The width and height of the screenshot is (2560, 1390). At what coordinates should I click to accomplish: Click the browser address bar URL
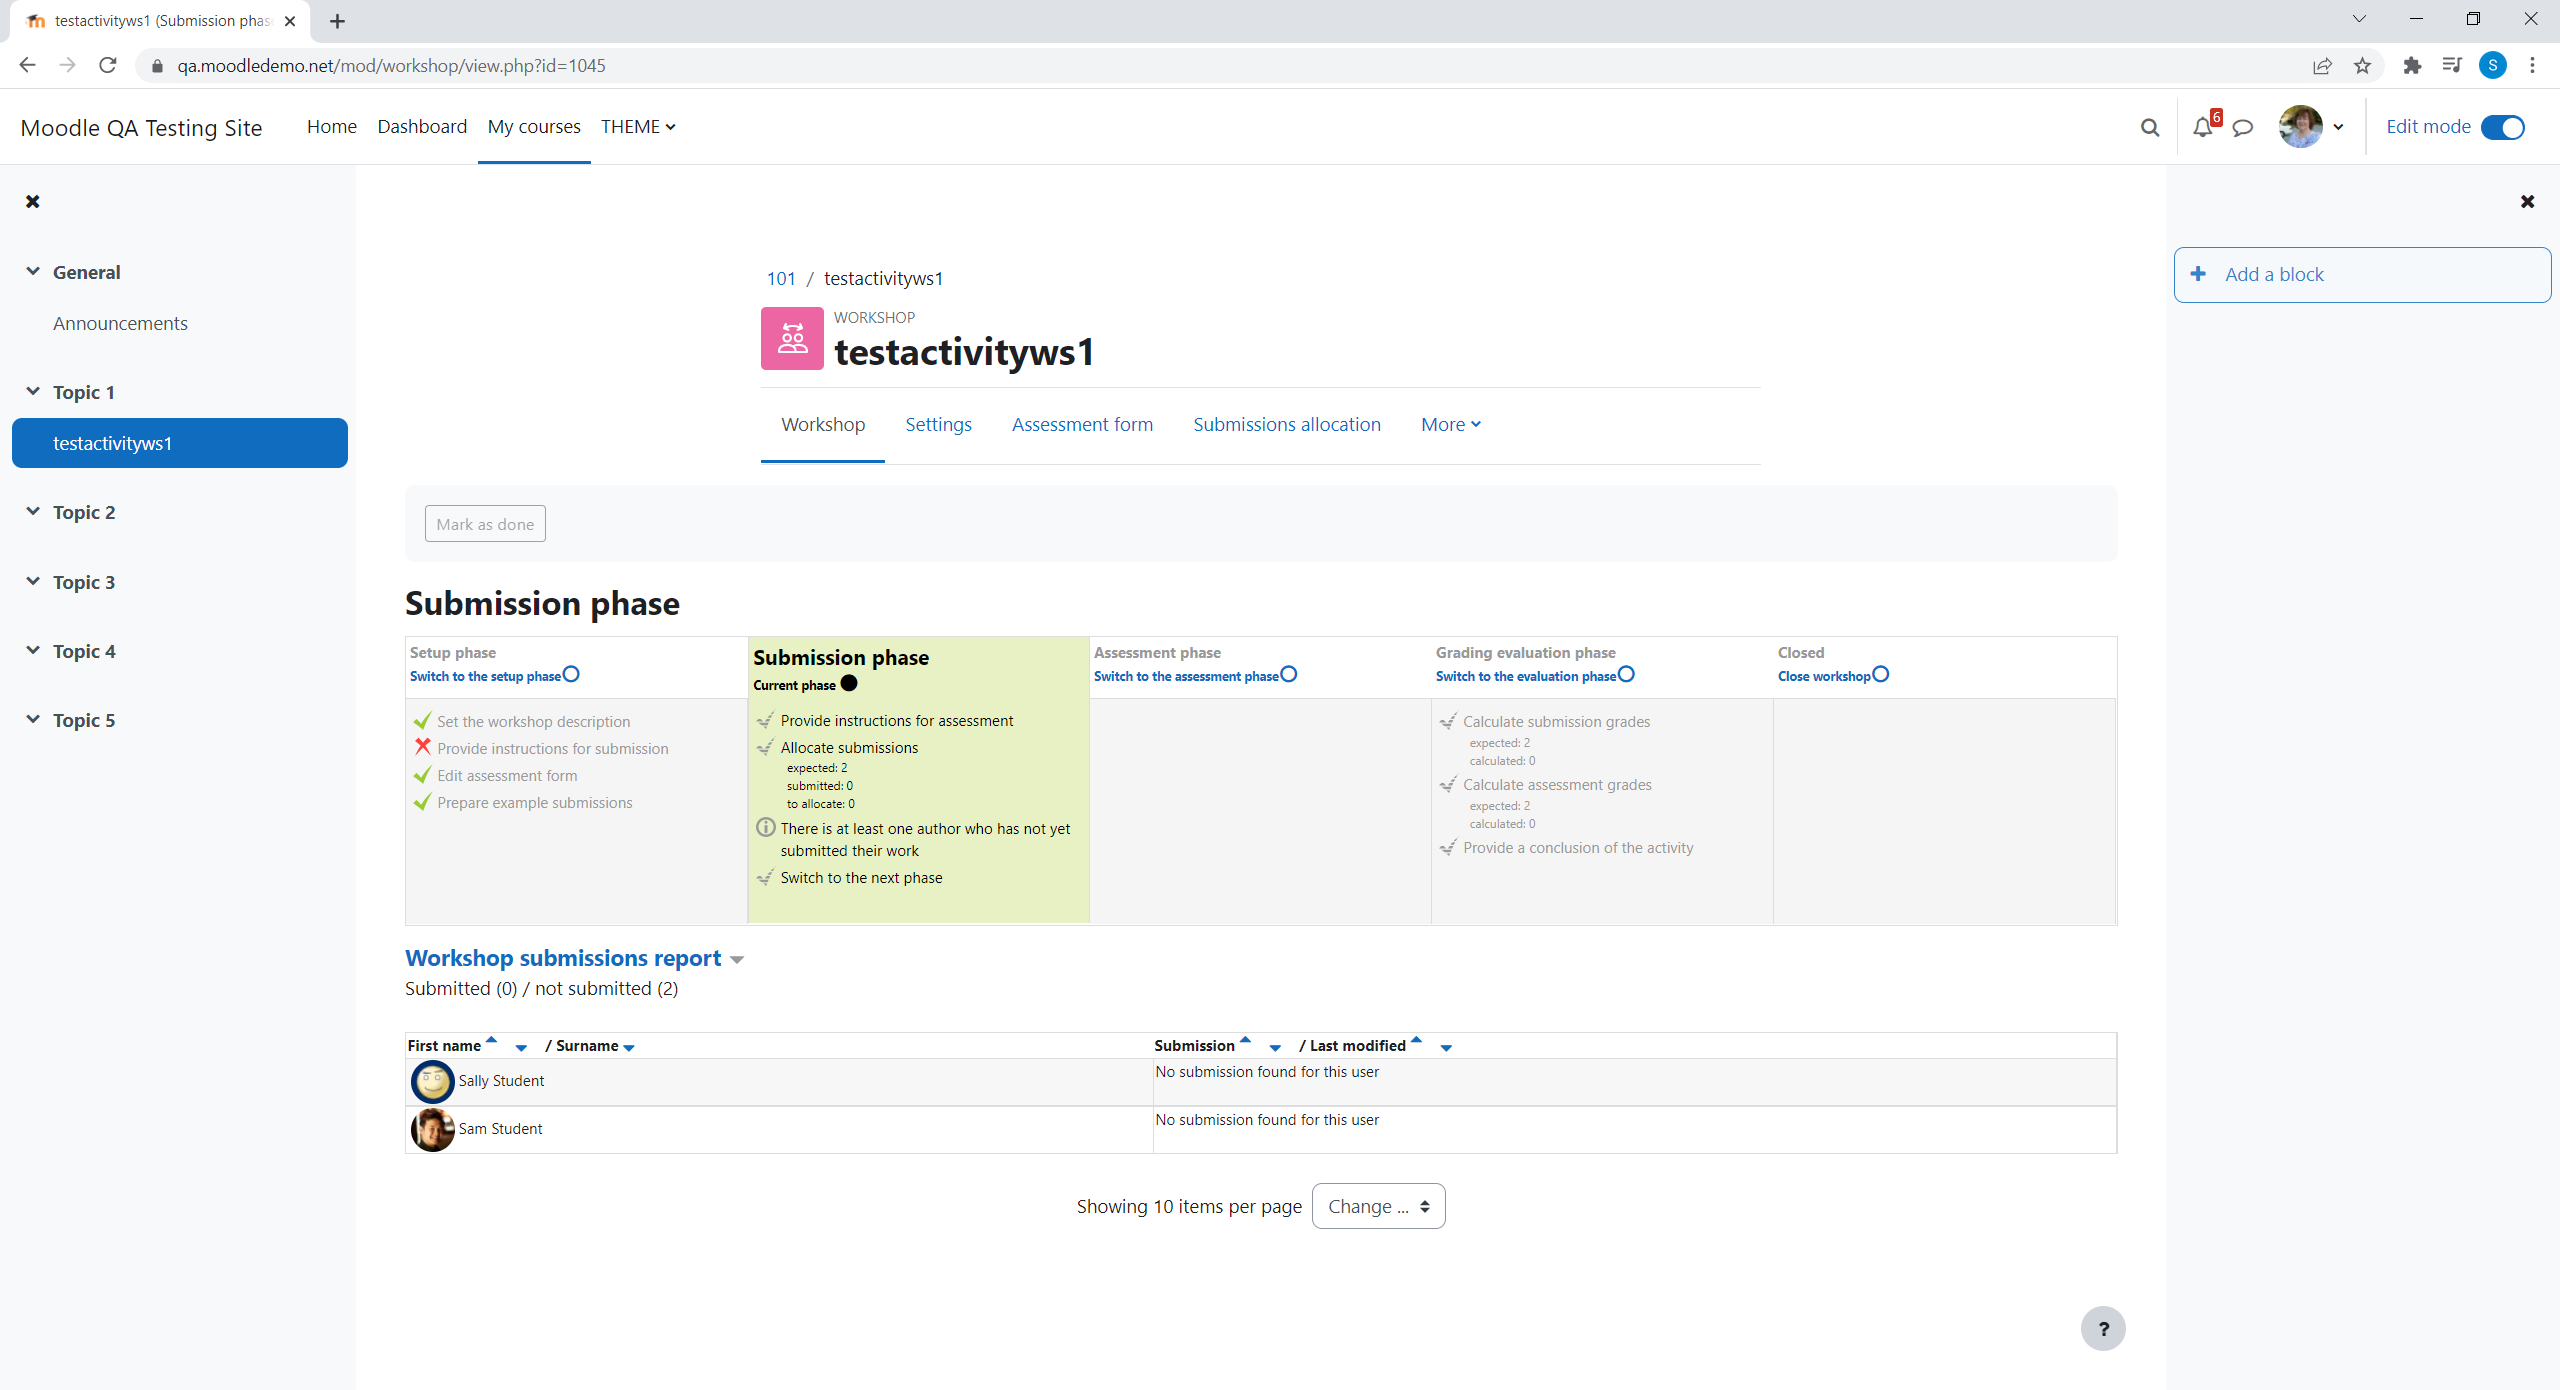[391, 66]
